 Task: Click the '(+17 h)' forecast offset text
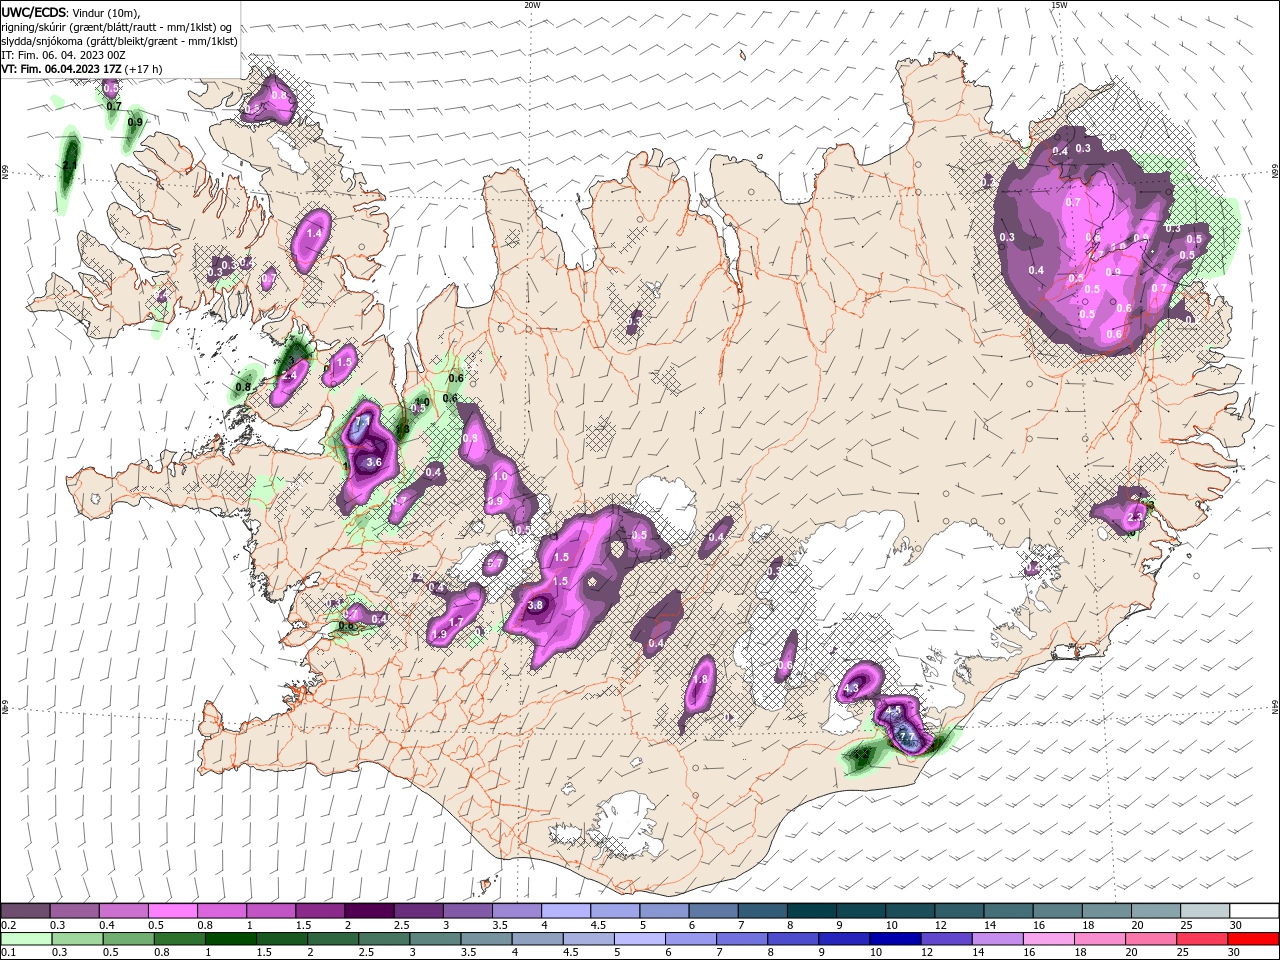144,69
